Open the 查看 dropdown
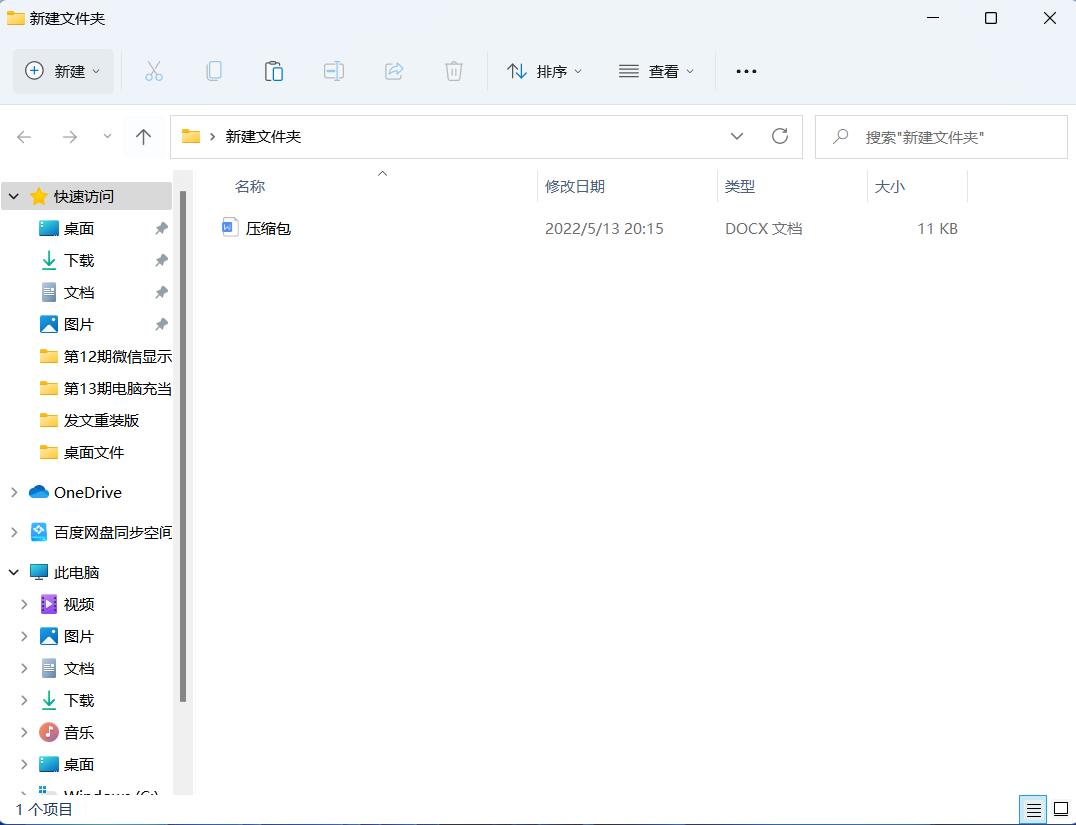The height and width of the screenshot is (825, 1076). tap(655, 71)
